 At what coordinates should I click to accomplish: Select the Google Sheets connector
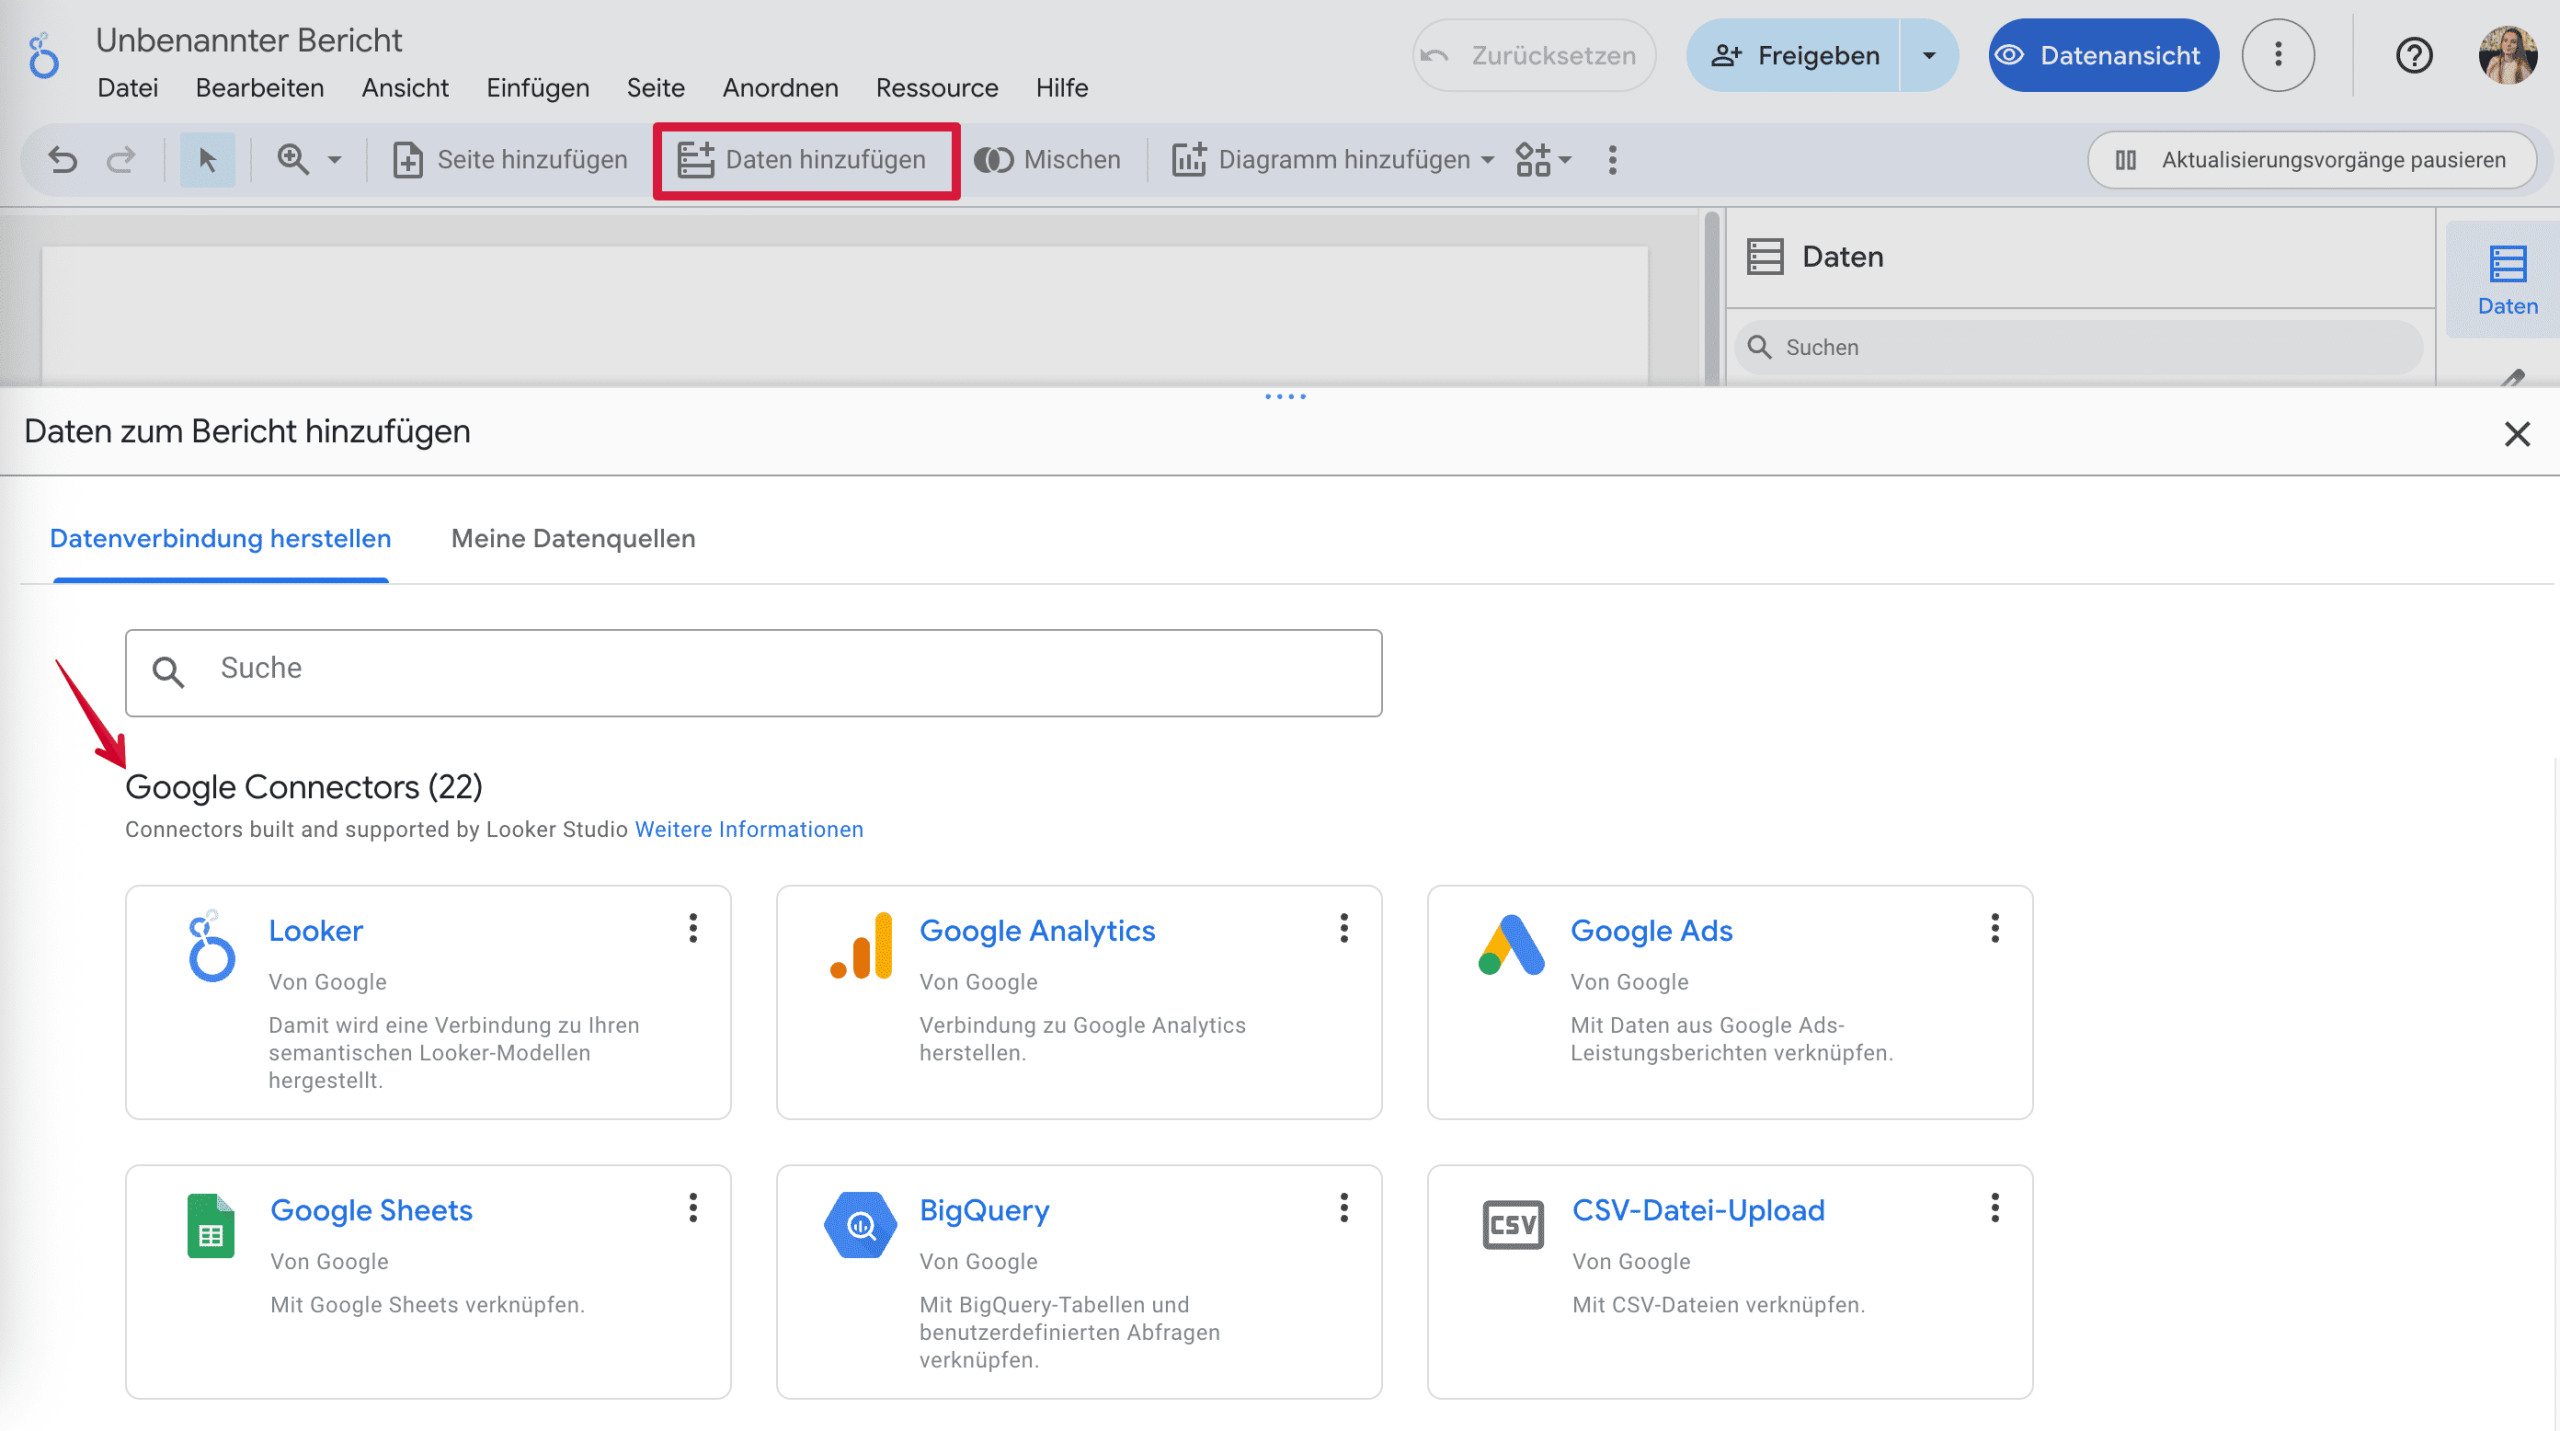tap(371, 1211)
